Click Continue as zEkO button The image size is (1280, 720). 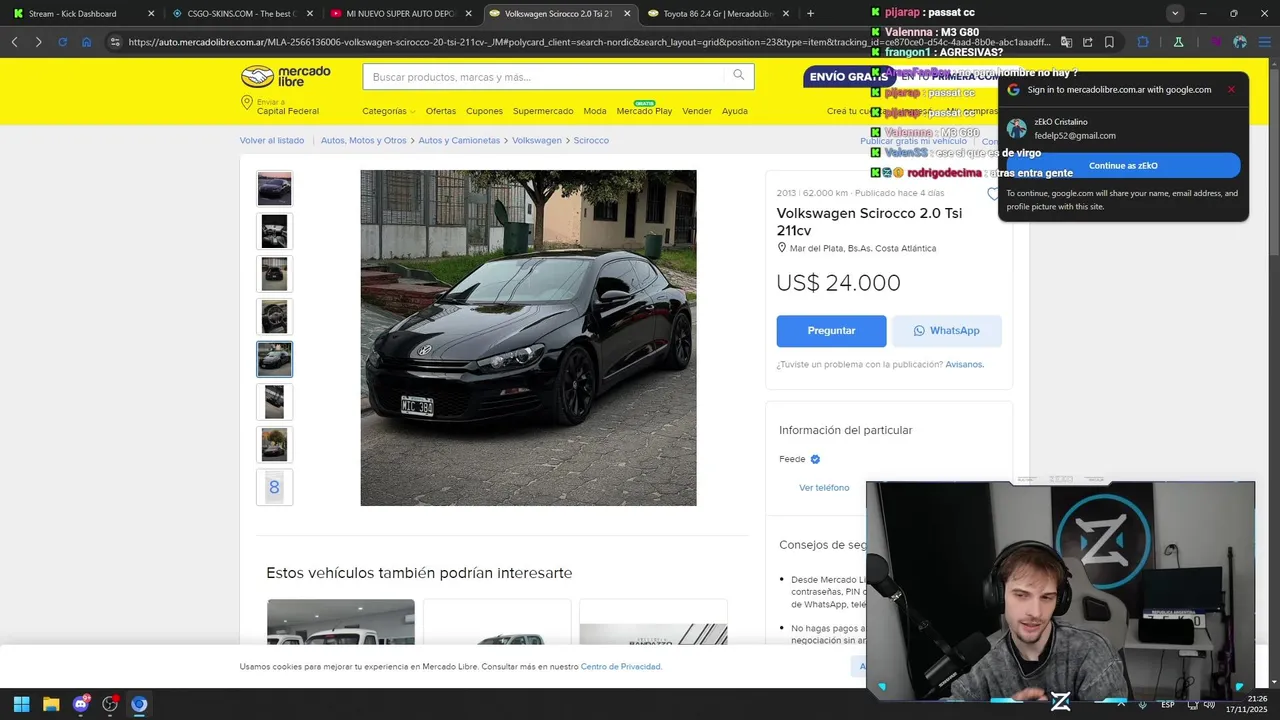1123,166
